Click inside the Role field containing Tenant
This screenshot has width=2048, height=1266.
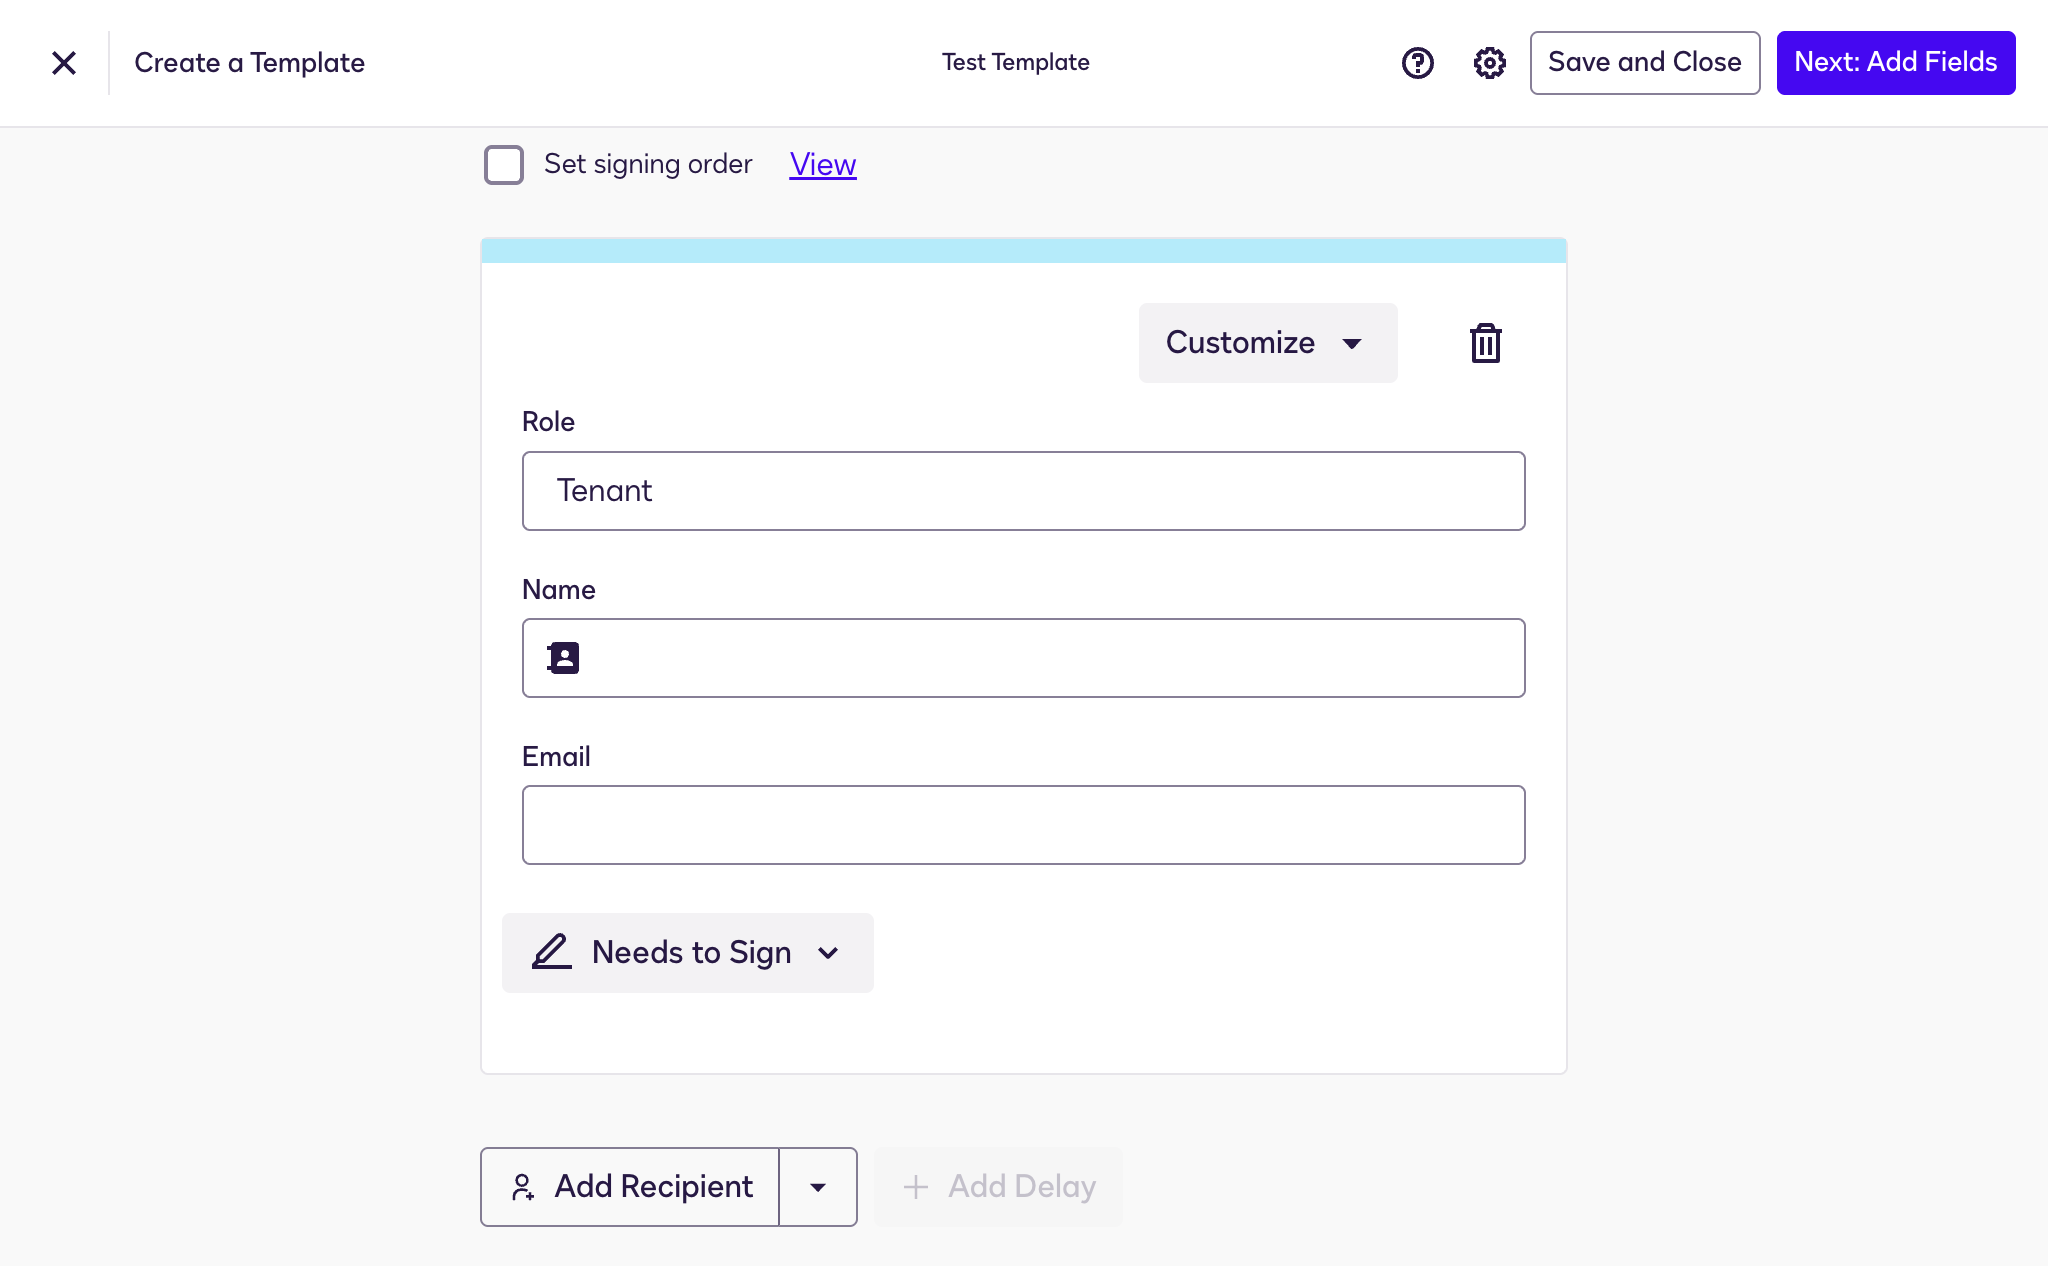(x=1023, y=491)
